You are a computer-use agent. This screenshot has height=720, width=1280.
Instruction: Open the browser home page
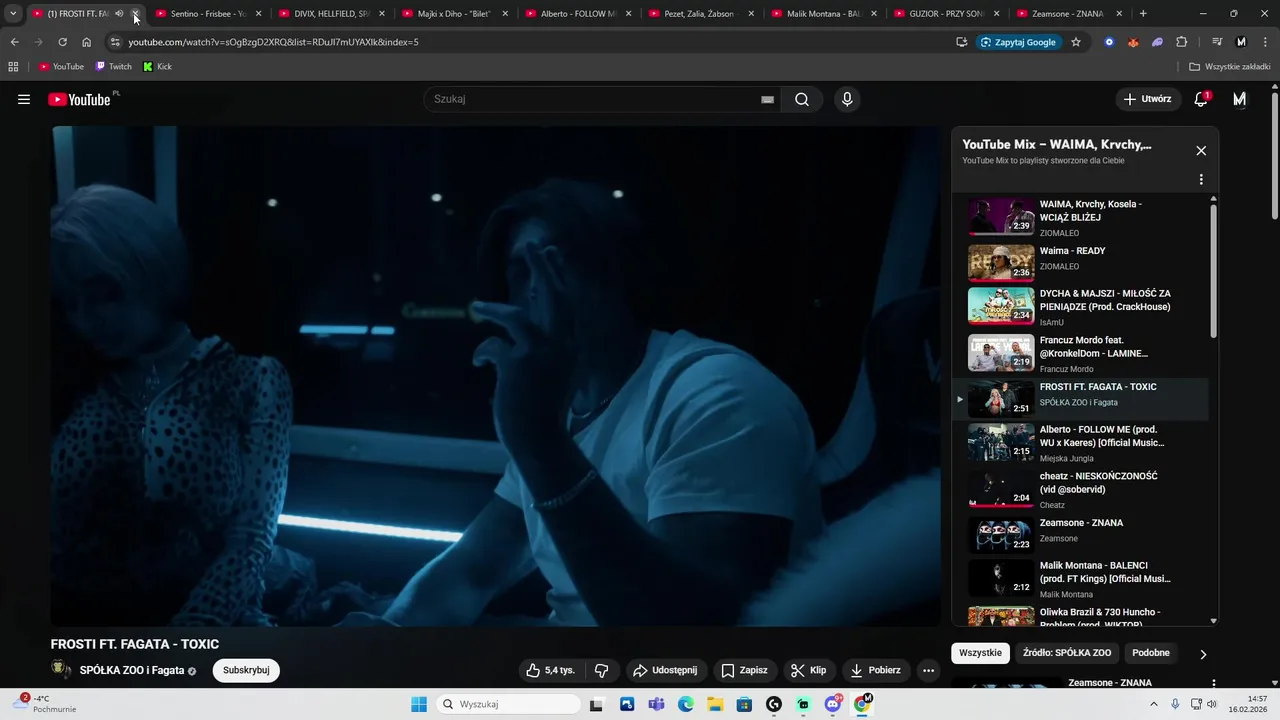pyautogui.click(x=87, y=42)
